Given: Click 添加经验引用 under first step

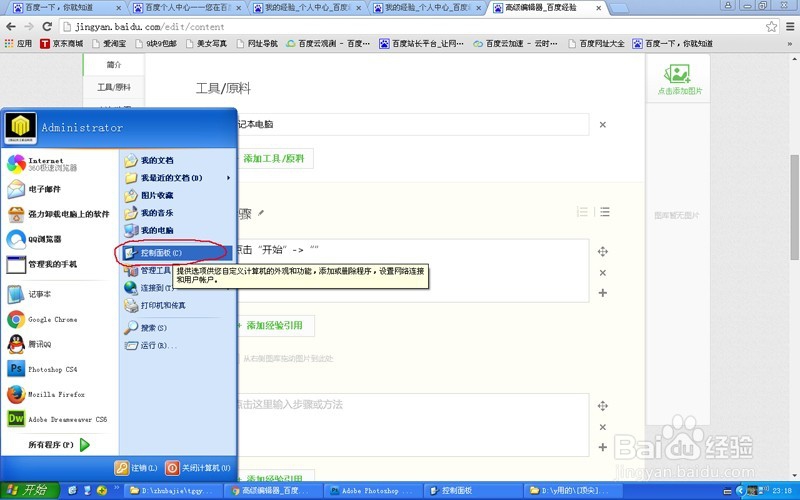Looking at the screenshot, I should point(274,326).
